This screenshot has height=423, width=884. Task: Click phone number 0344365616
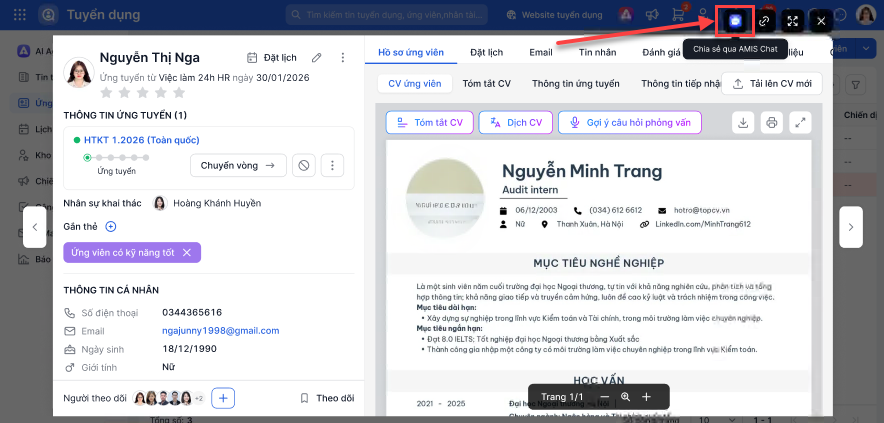point(192,312)
